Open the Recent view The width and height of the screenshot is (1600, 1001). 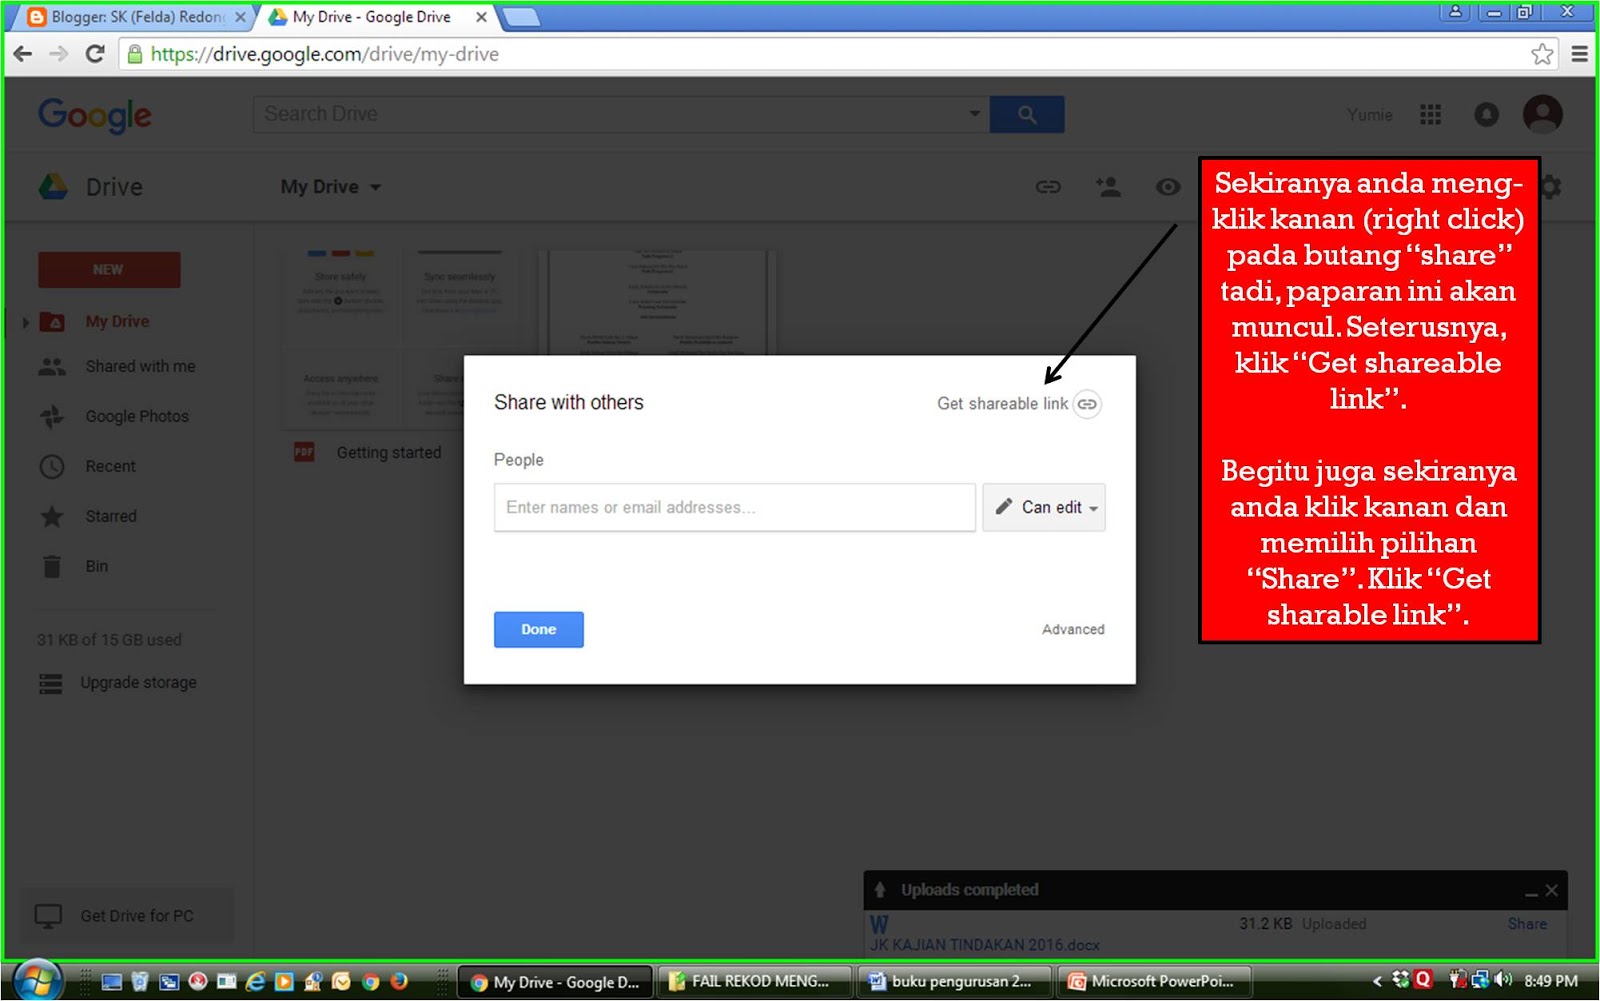point(110,467)
